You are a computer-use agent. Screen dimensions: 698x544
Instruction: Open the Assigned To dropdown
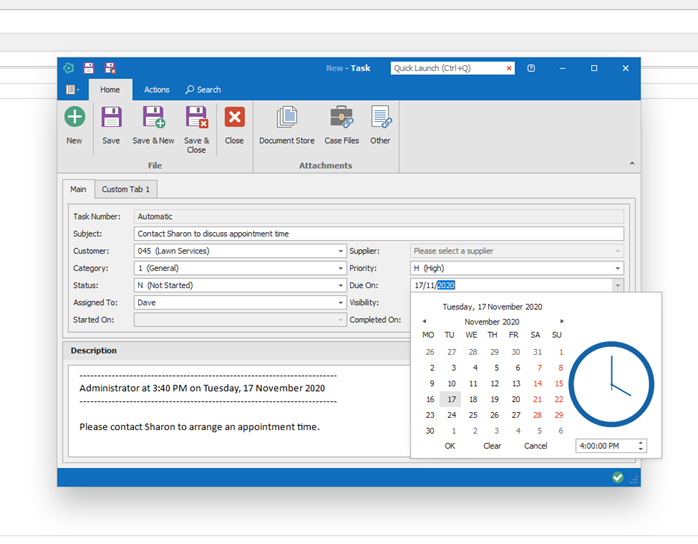(341, 302)
